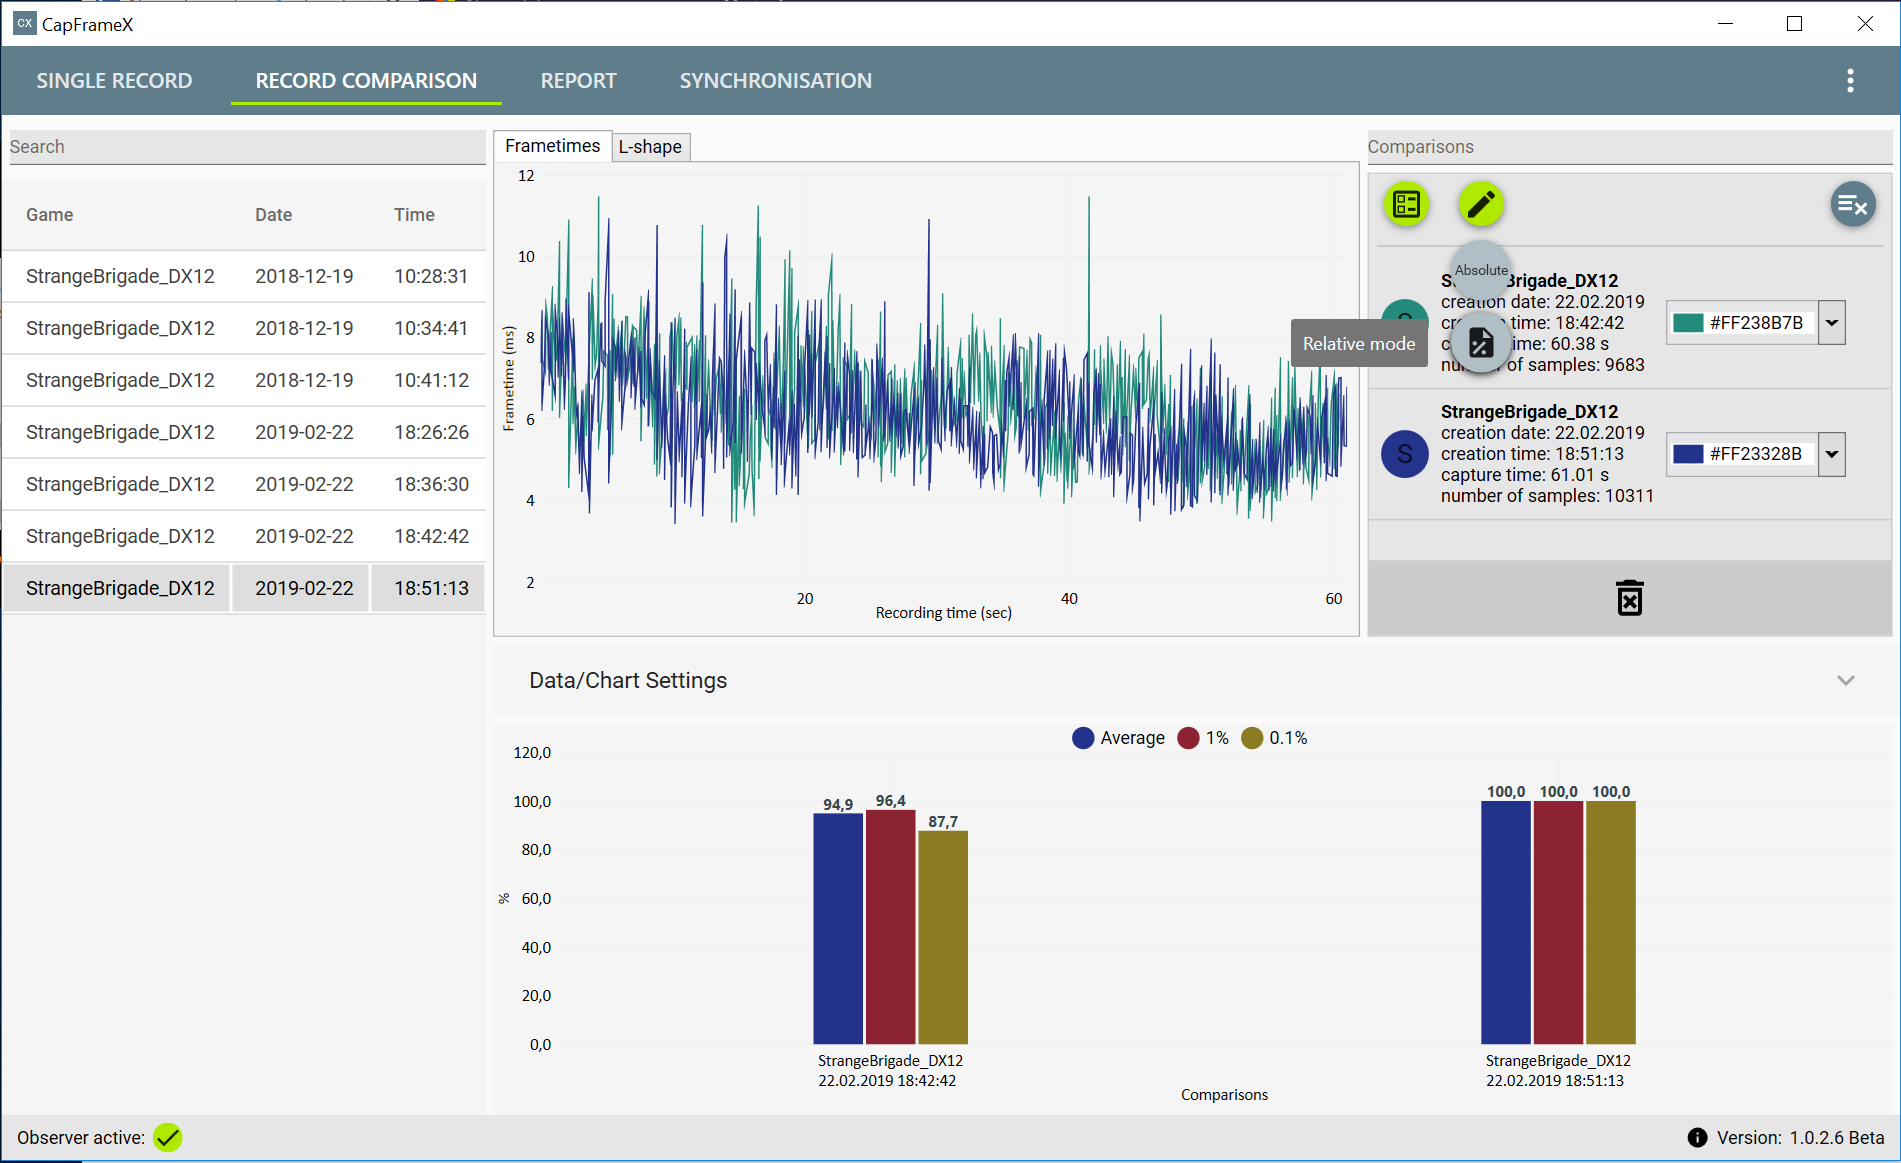Screen dimensions: 1901x1163
Task: Click the trash delete icon in Comparisons
Action: [x=1629, y=598]
